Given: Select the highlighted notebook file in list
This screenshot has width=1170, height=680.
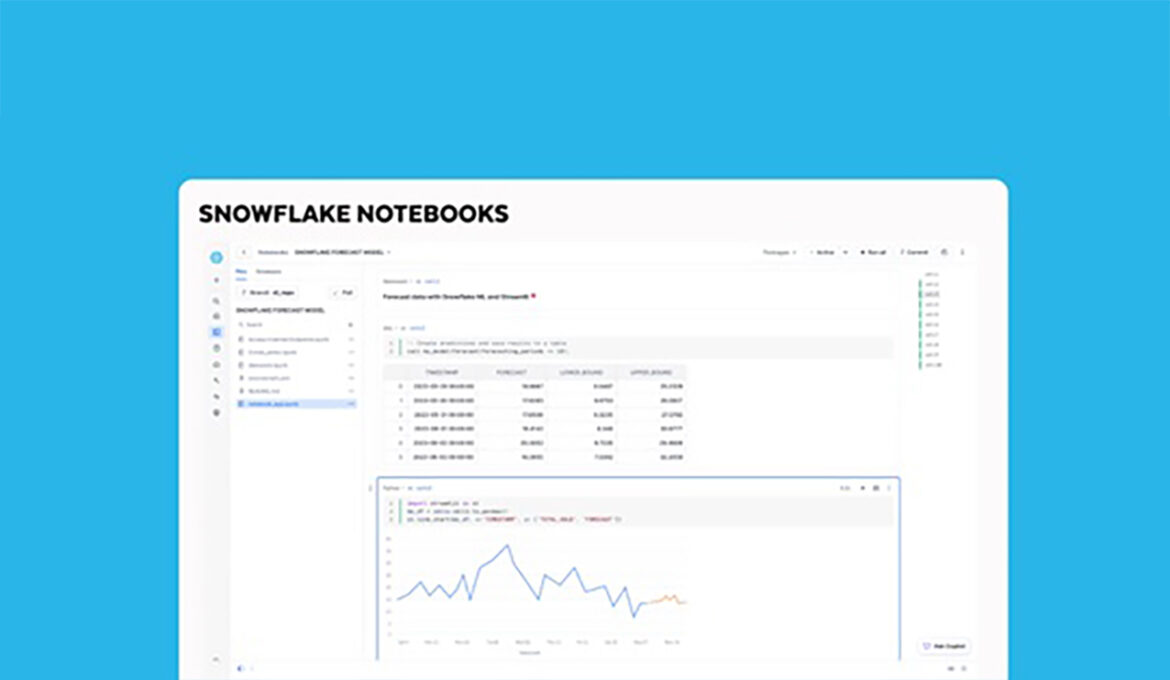Looking at the screenshot, I should 295,404.
